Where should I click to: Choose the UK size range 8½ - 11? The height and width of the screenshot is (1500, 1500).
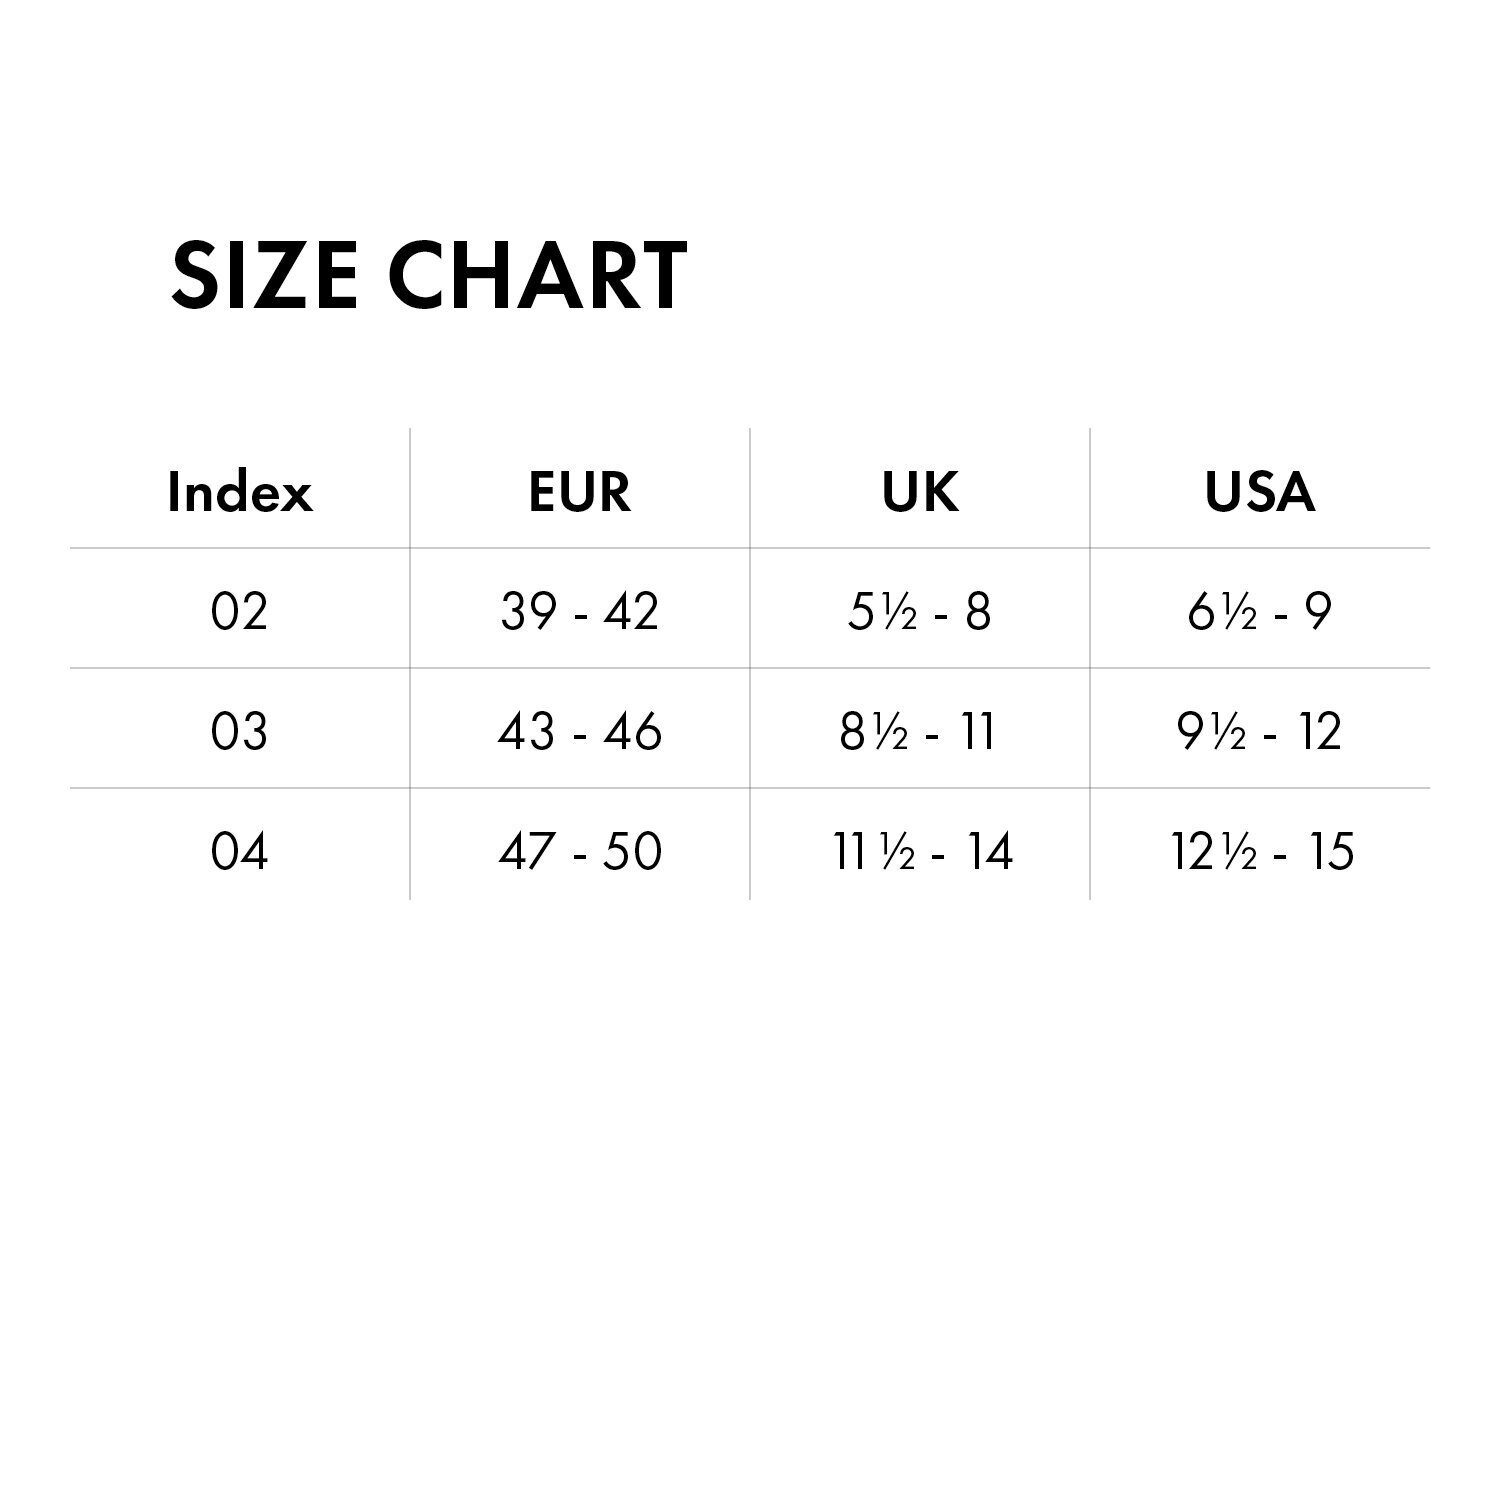[x=920, y=731]
